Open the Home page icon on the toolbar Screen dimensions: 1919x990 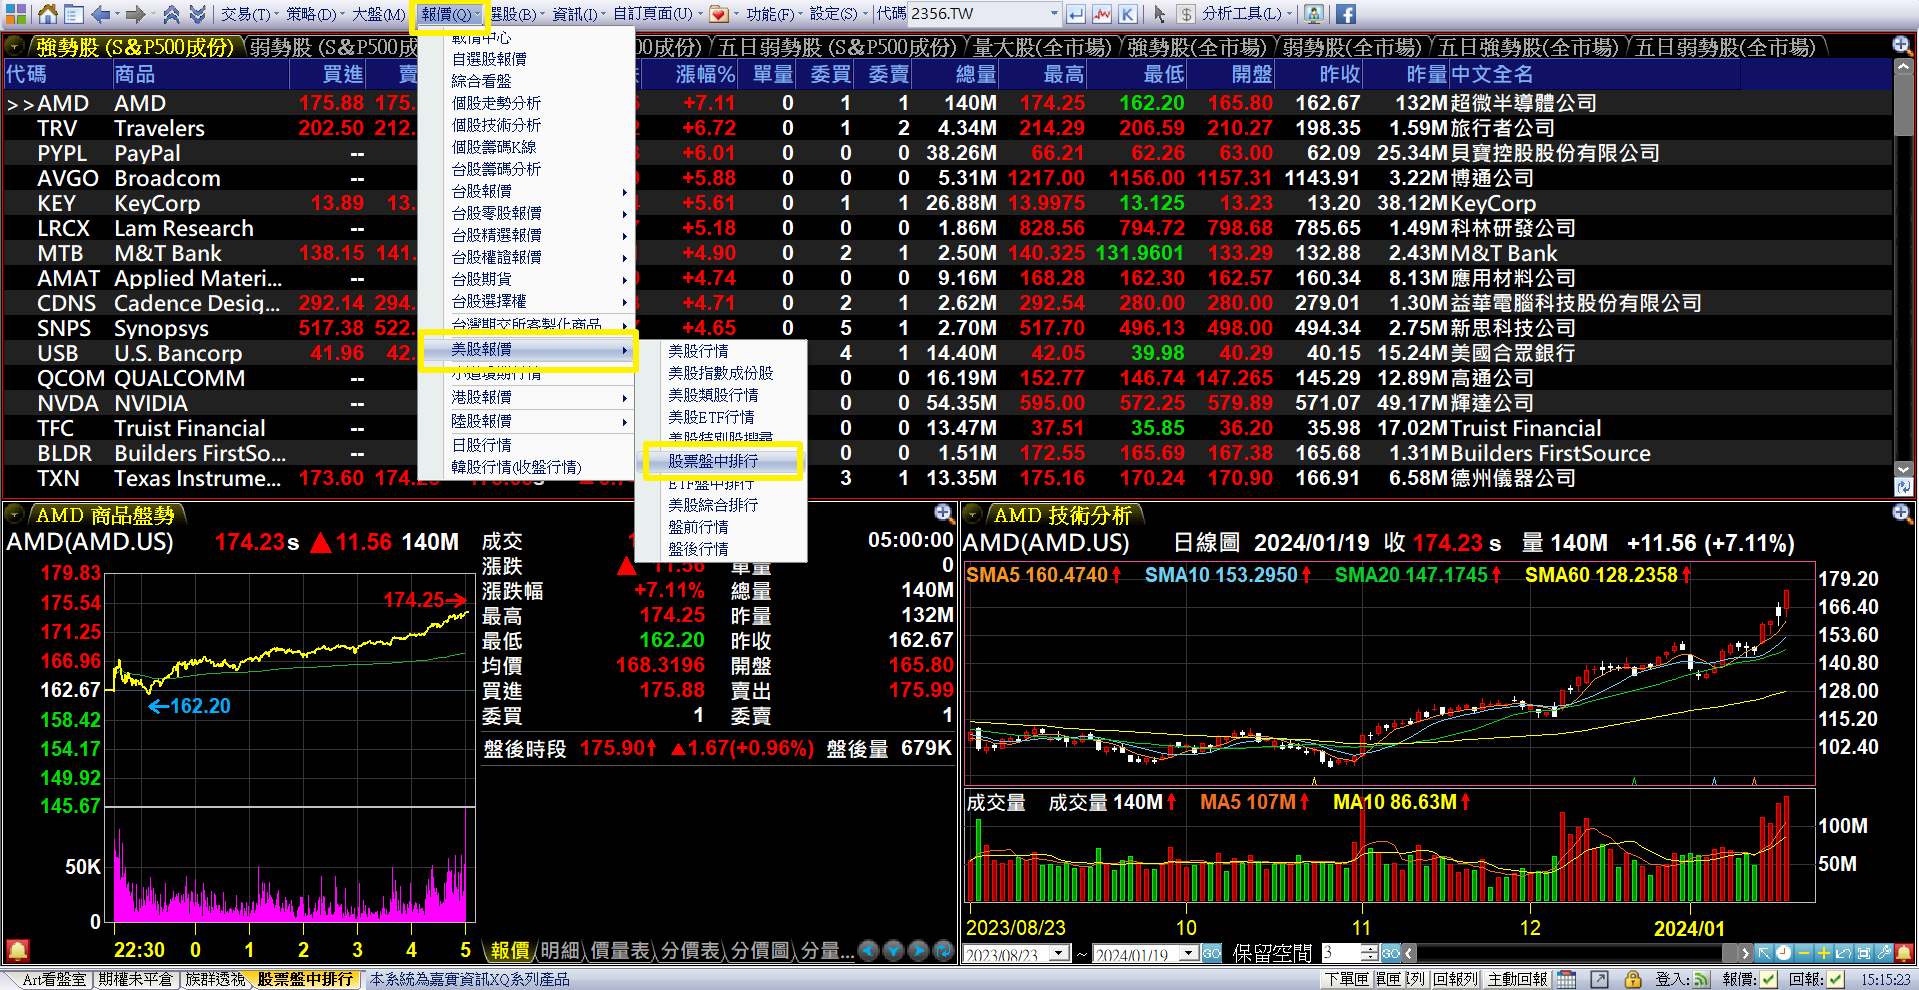click(47, 15)
